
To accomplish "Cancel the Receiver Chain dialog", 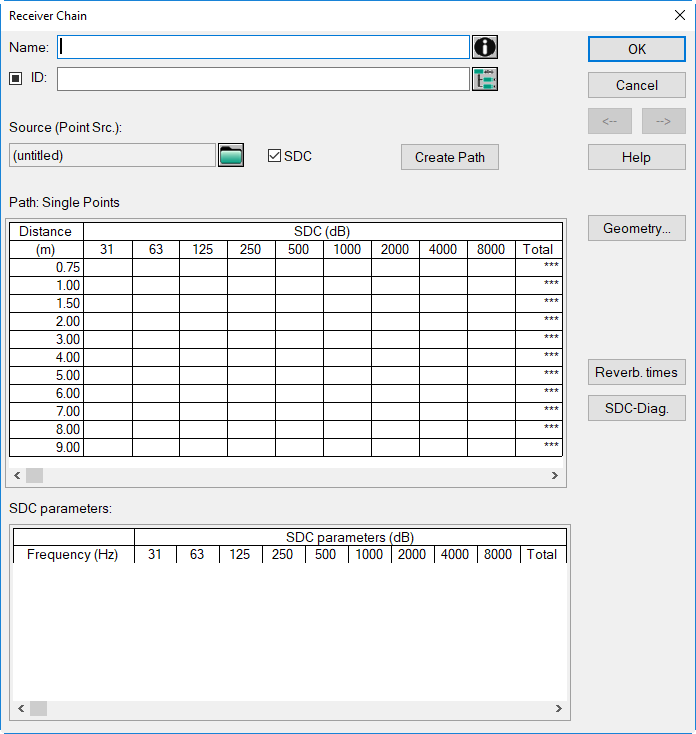I will point(637,85).
